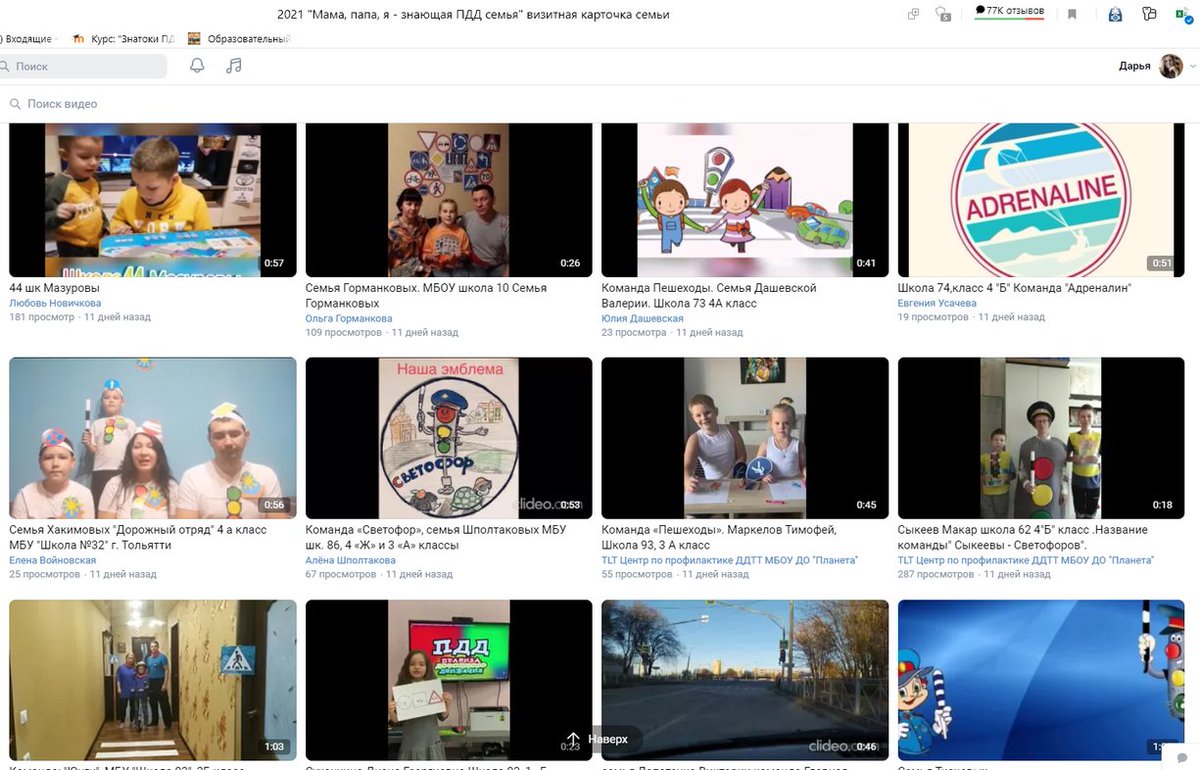Open title "Команда «Пешеходы». Маркелов Тимофей"

click(x=719, y=537)
